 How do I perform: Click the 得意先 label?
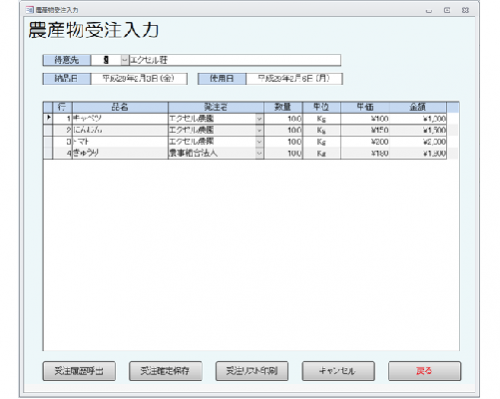(x=67, y=60)
